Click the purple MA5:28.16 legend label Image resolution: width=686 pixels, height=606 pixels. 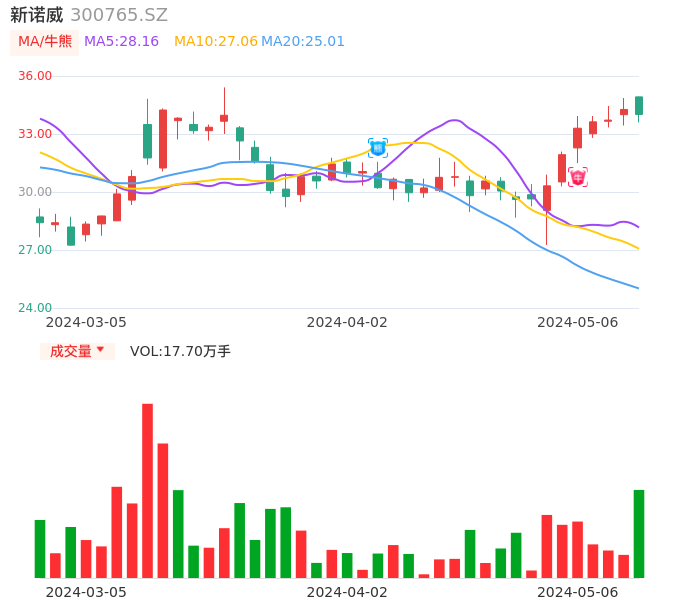[x=121, y=42]
